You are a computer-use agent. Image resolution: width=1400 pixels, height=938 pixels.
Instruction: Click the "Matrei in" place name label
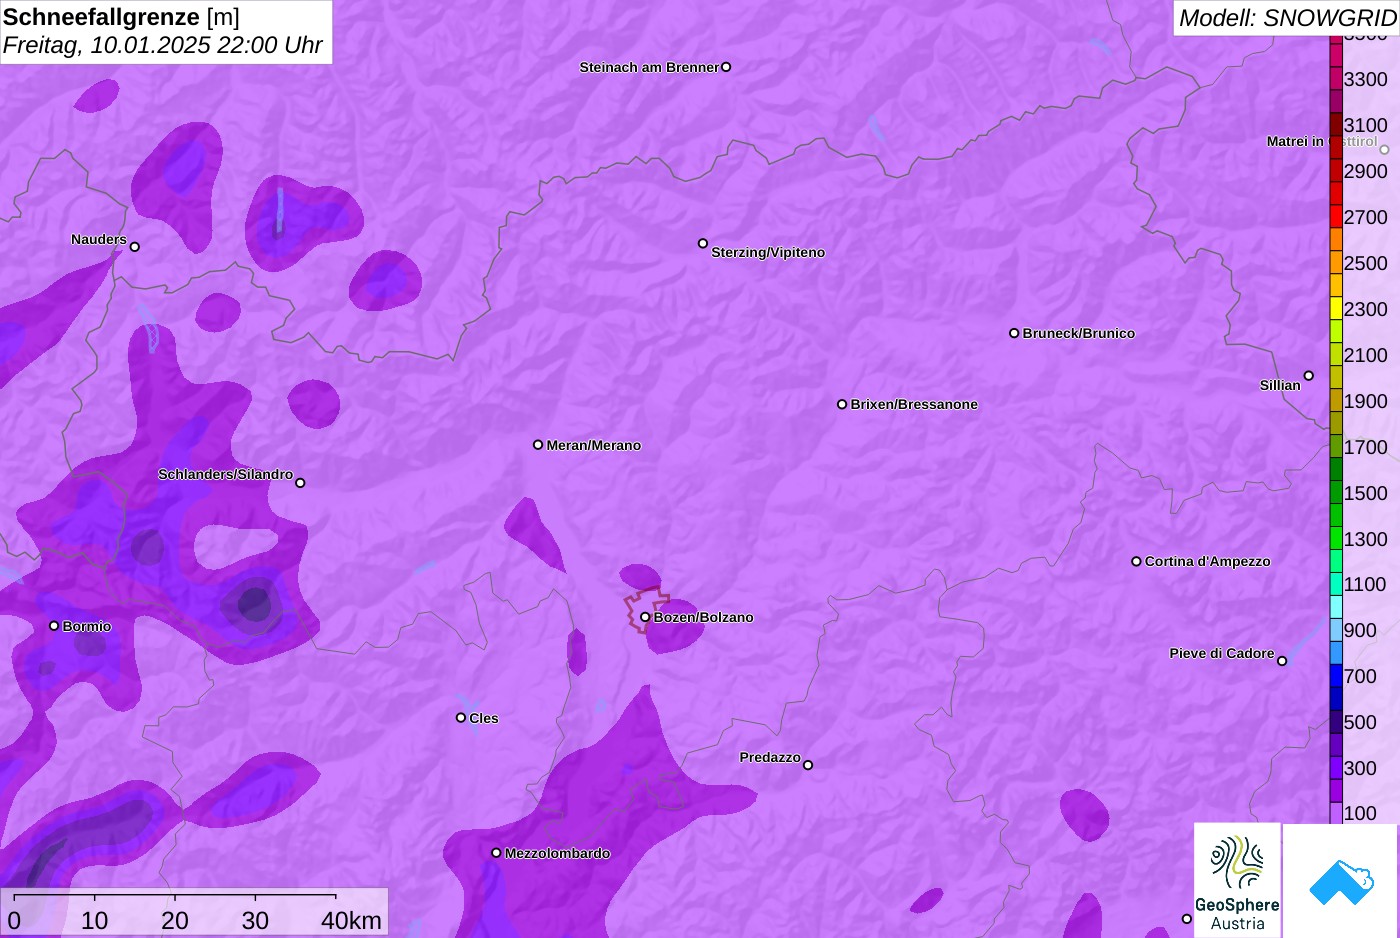(x=1295, y=141)
